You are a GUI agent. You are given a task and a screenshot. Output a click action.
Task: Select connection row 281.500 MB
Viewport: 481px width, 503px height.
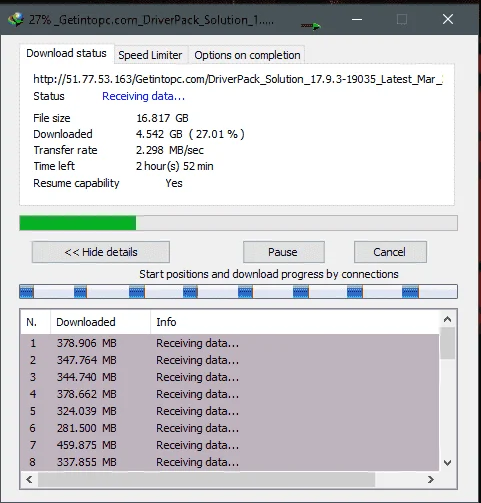point(230,428)
